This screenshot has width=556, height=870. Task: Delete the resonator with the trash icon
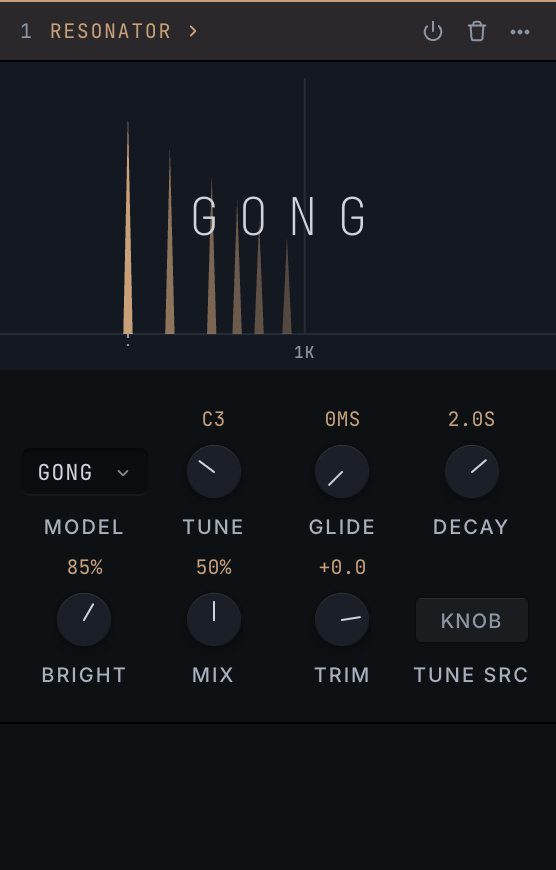[477, 32]
